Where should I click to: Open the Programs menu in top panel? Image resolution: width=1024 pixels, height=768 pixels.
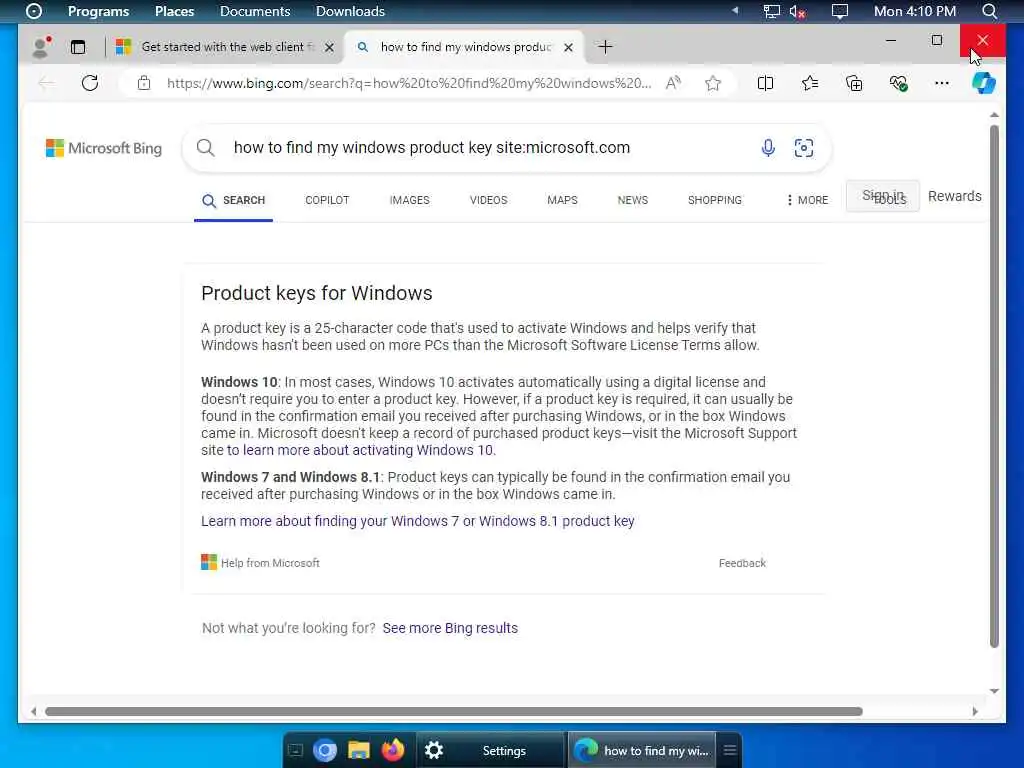pyautogui.click(x=99, y=11)
